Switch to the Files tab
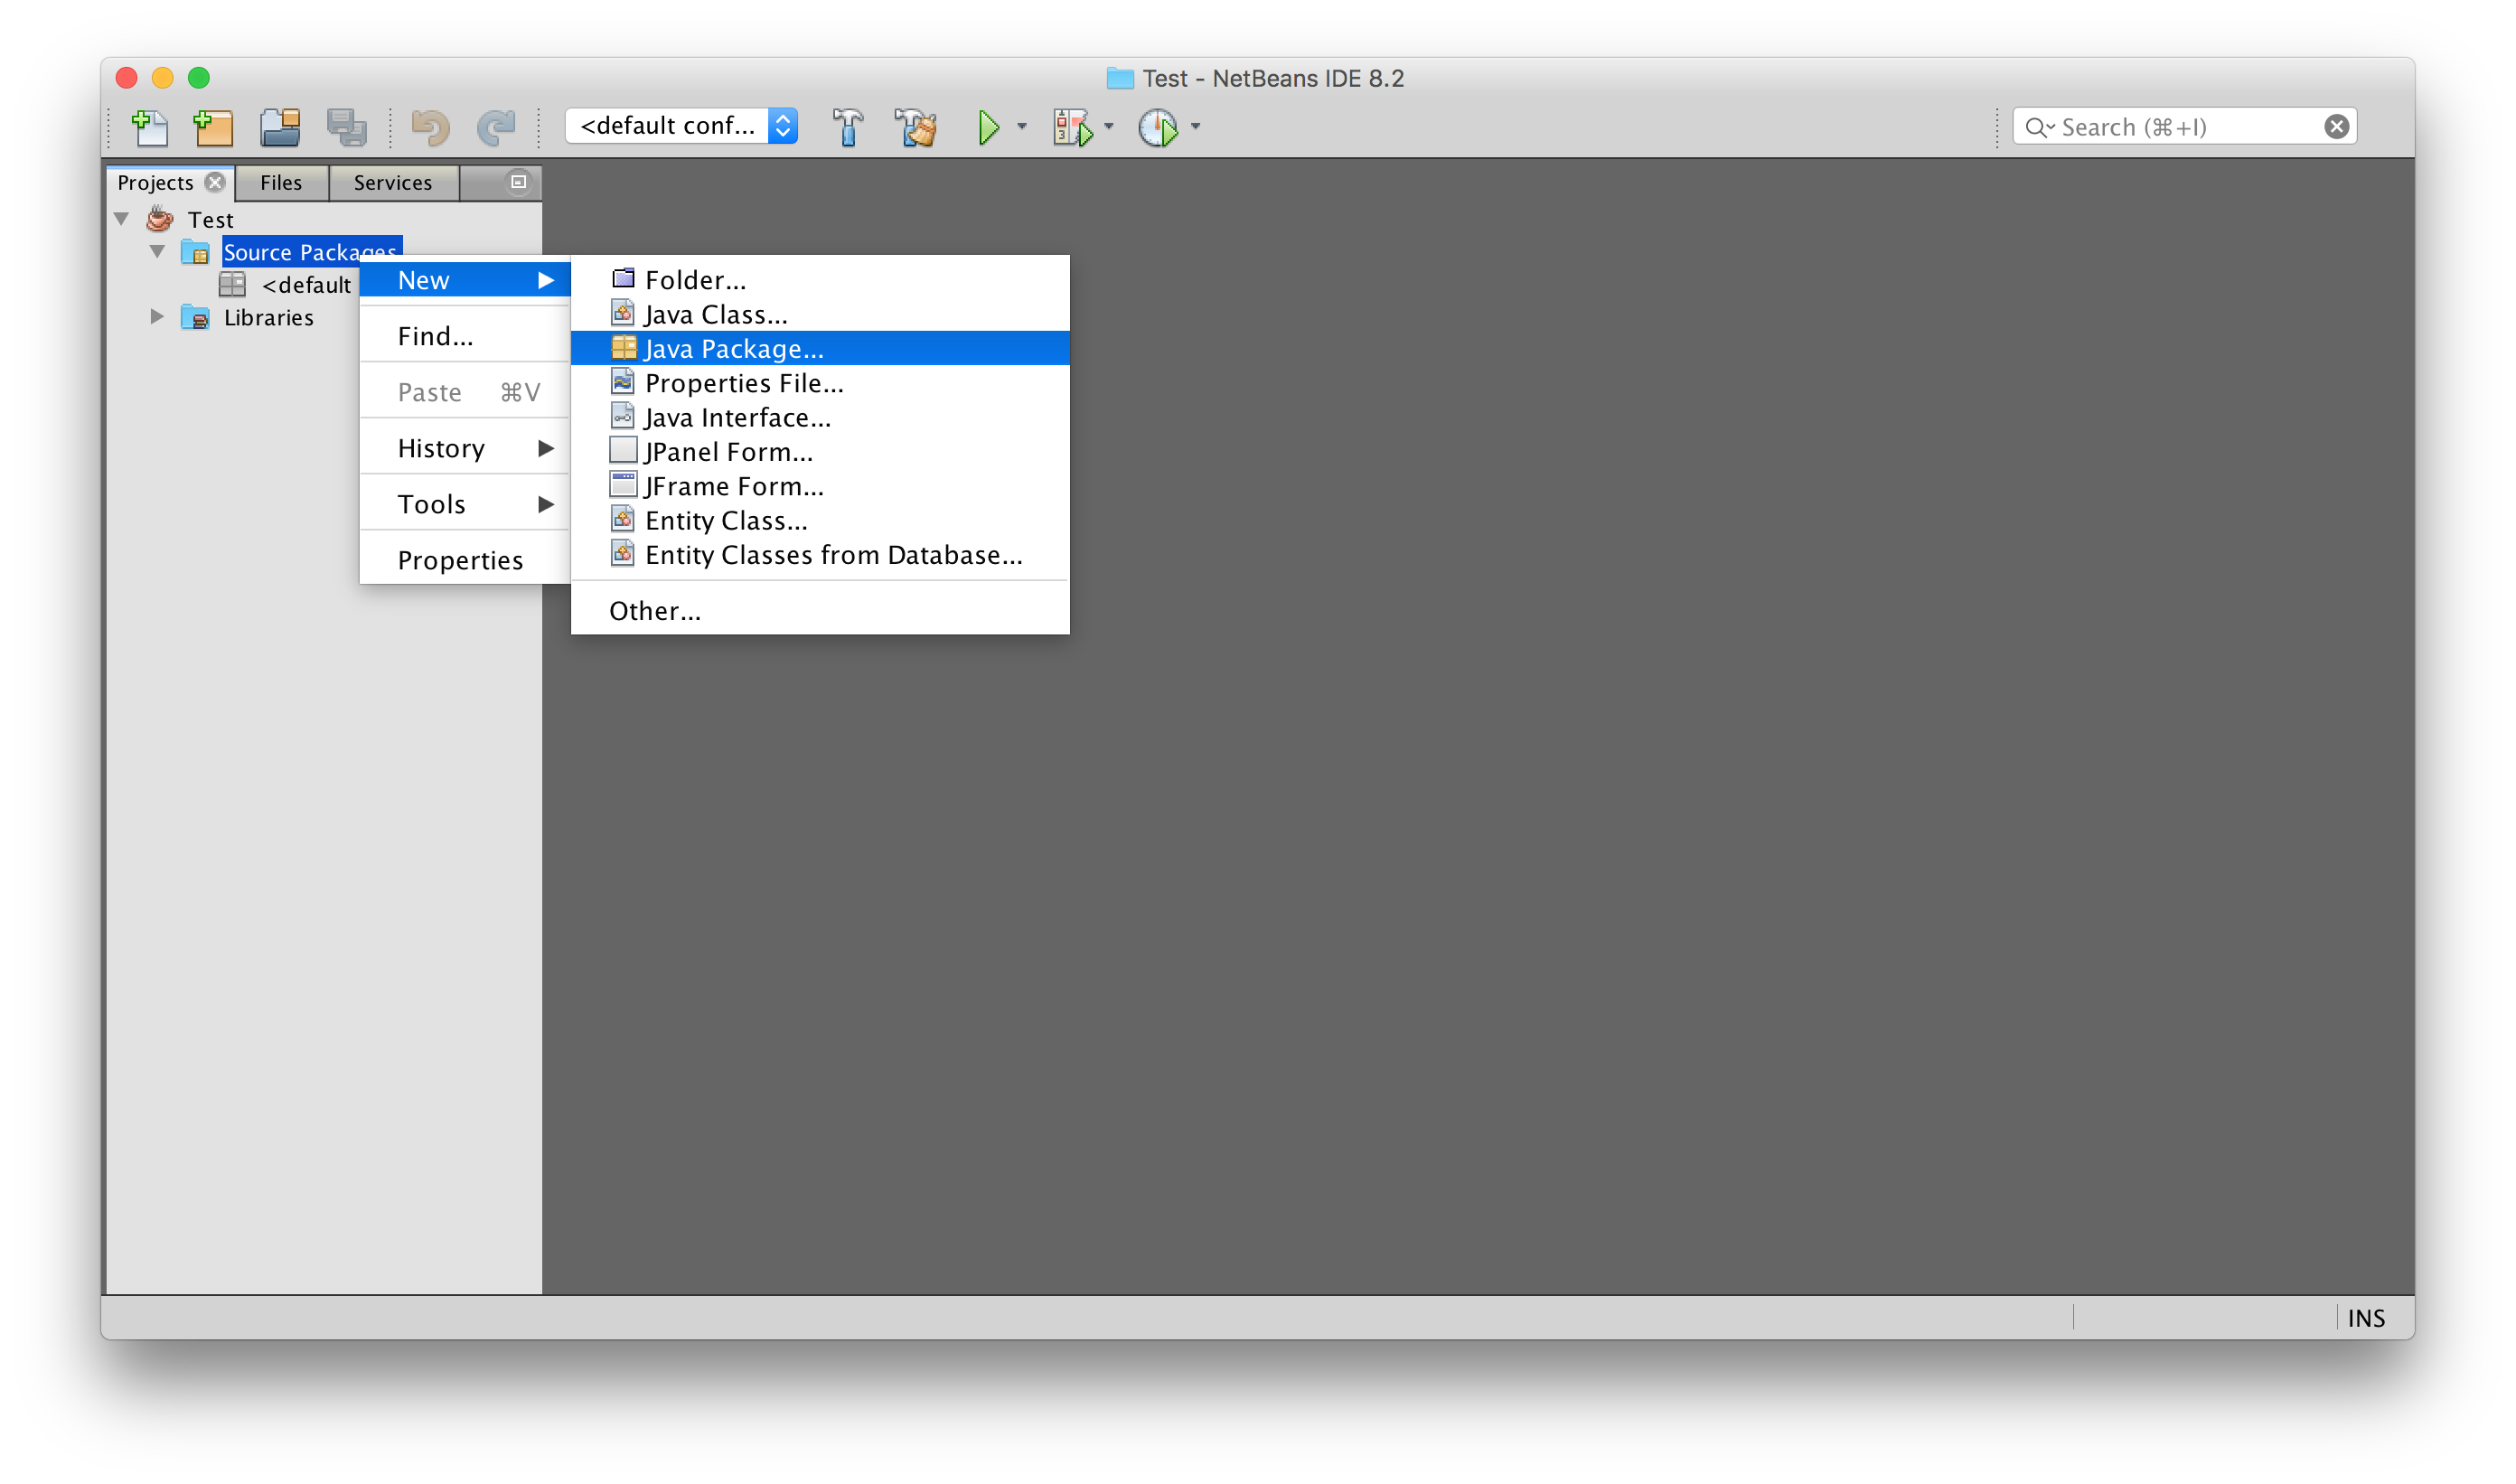This screenshot has height=1484, width=2516. 281,183
